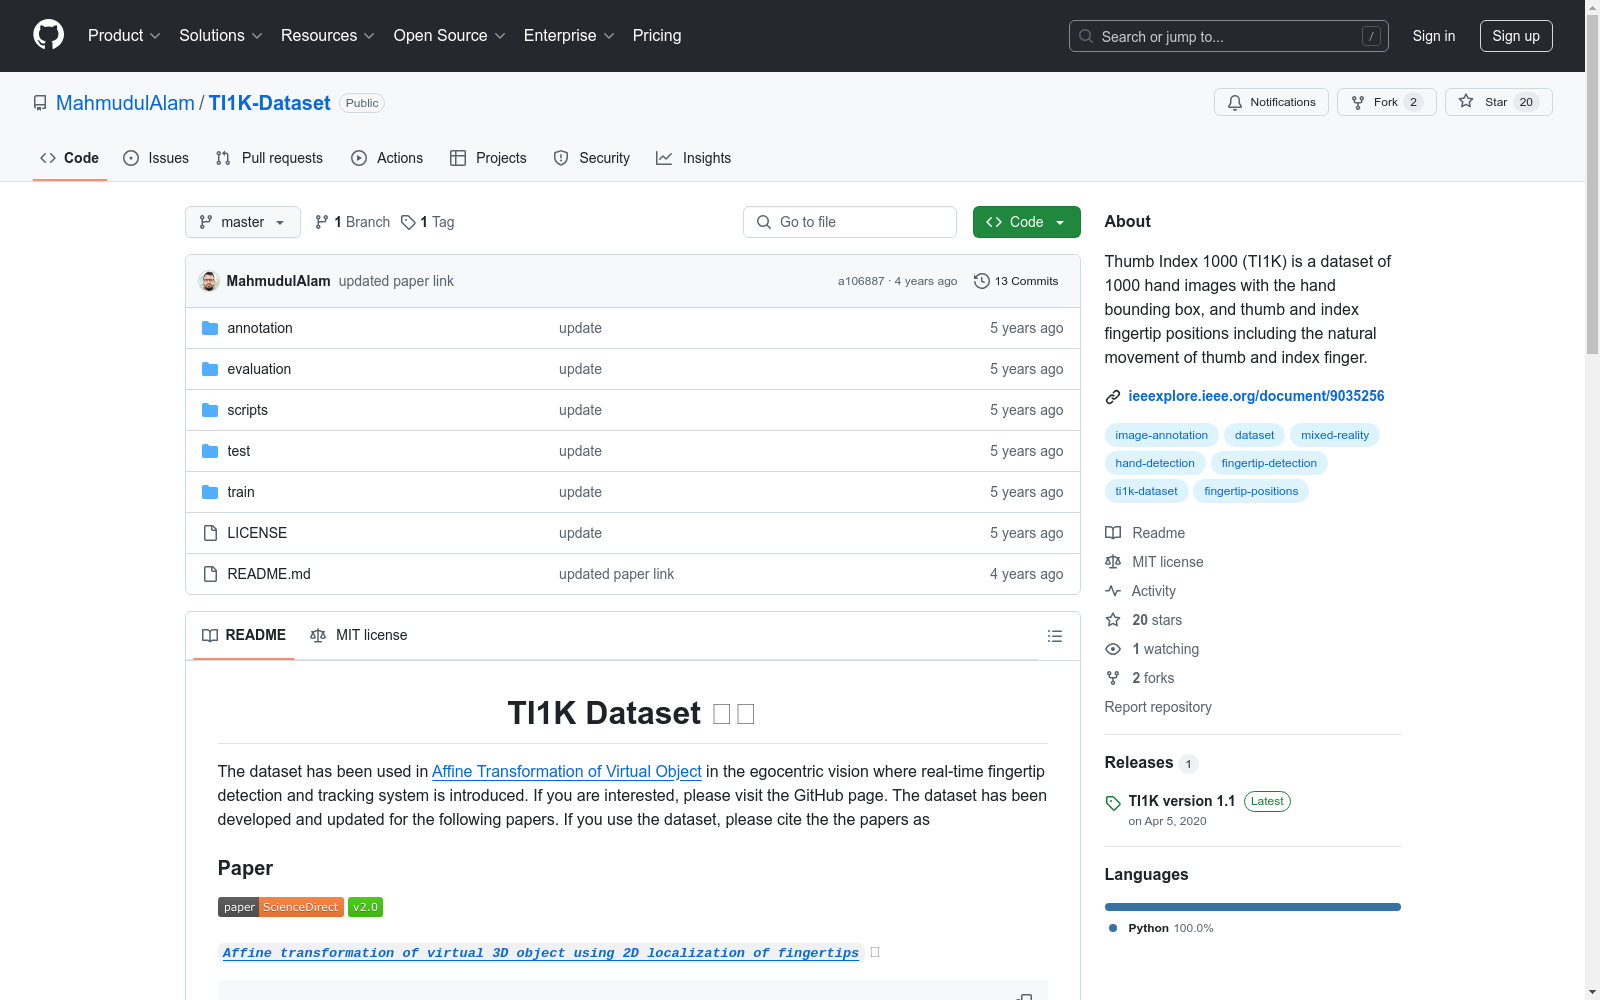1600x1000 pixels.
Task: Open the train folder icon
Action: pos(210,492)
